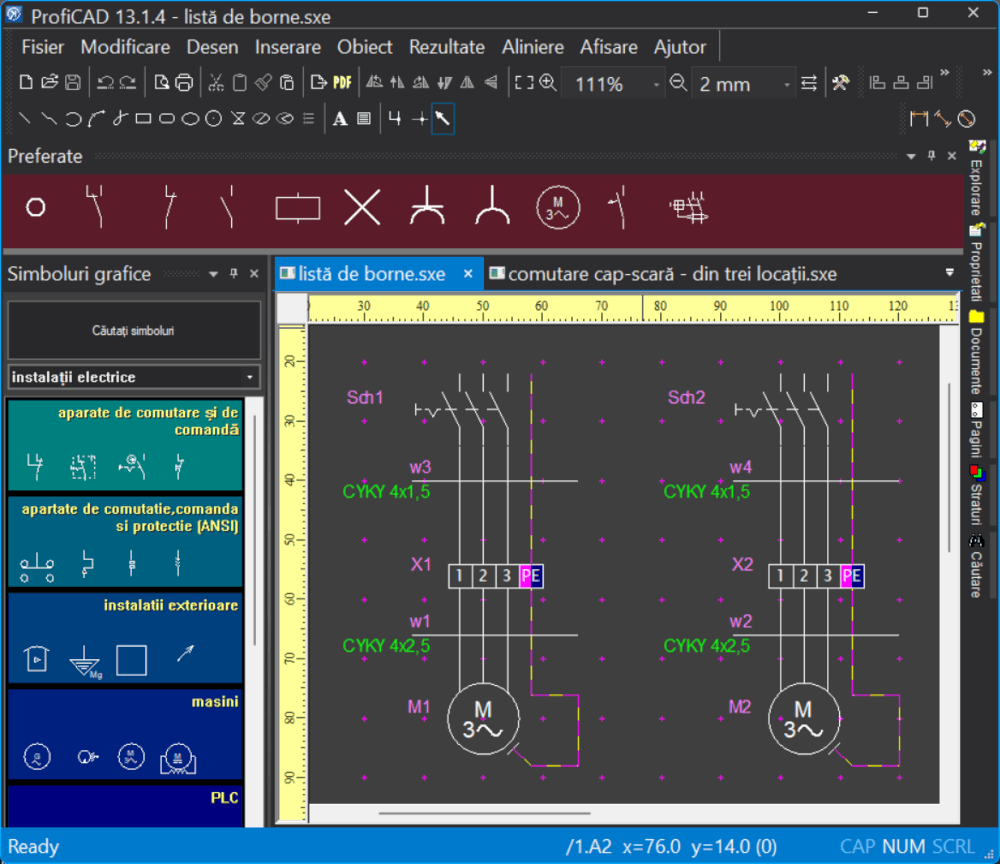Select the rounded rectangle drawing tool

pyautogui.click(x=166, y=119)
